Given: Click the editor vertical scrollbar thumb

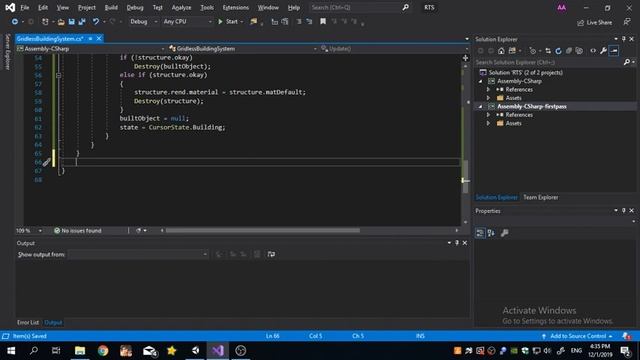Looking at the screenshot, I should [x=465, y=176].
